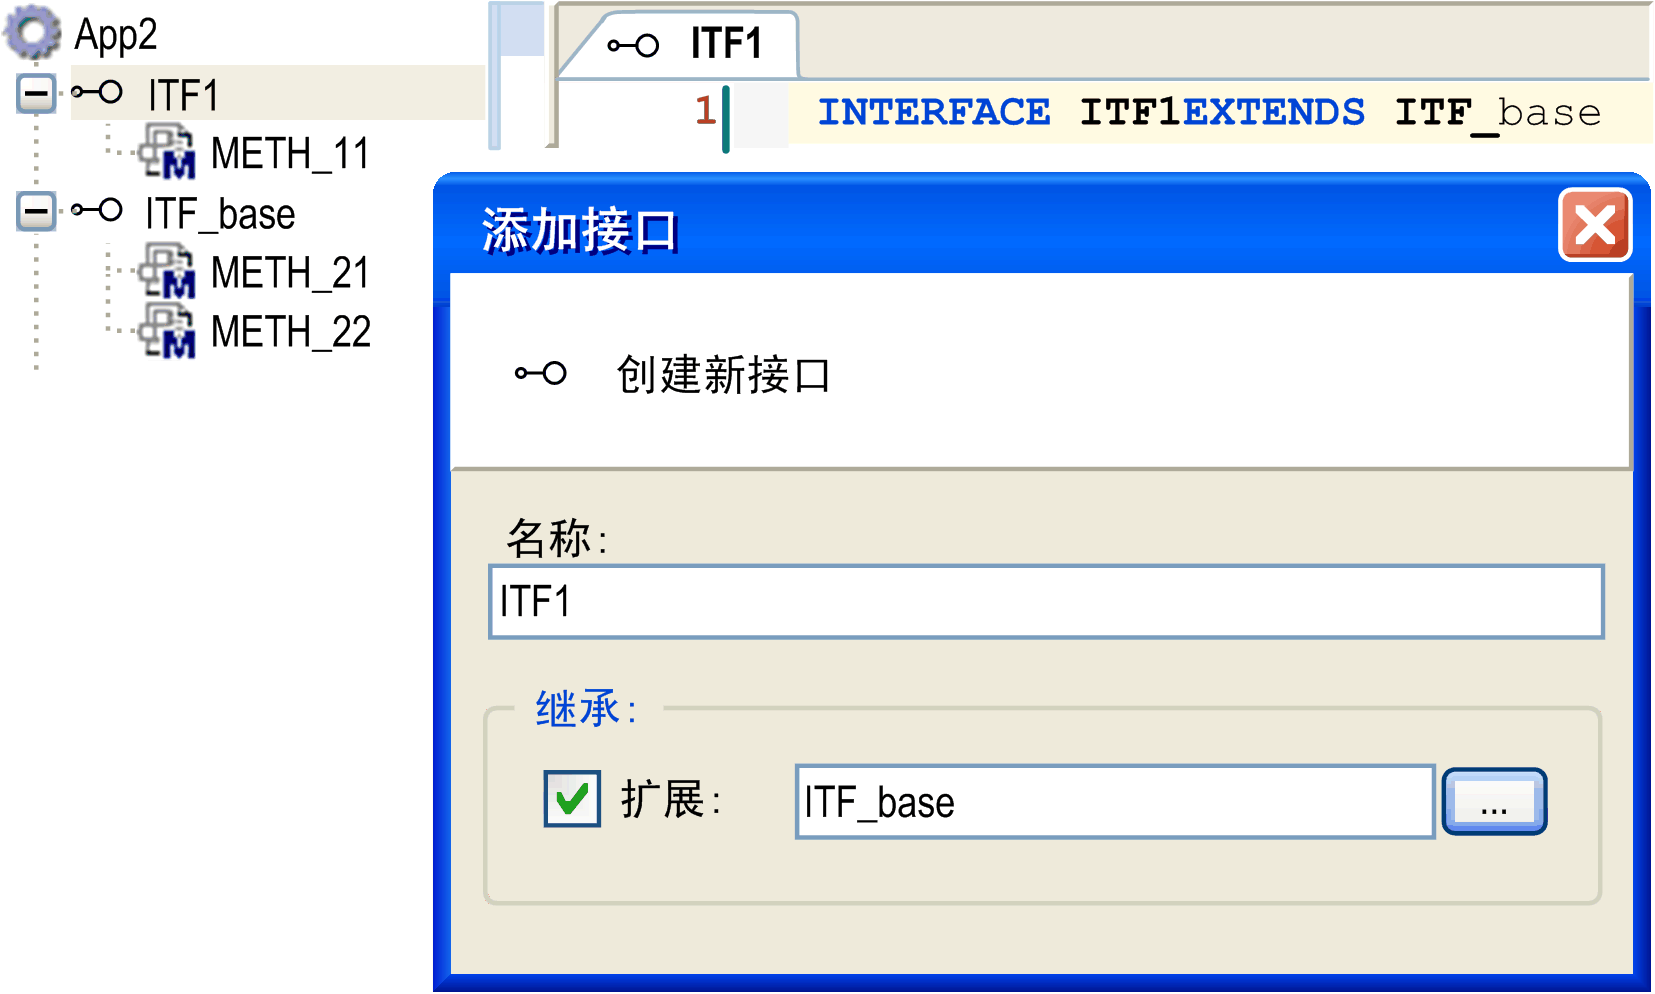The height and width of the screenshot is (994, 1655).
Task: Click line number 1 in editor gutter
Action: [705, 110]
